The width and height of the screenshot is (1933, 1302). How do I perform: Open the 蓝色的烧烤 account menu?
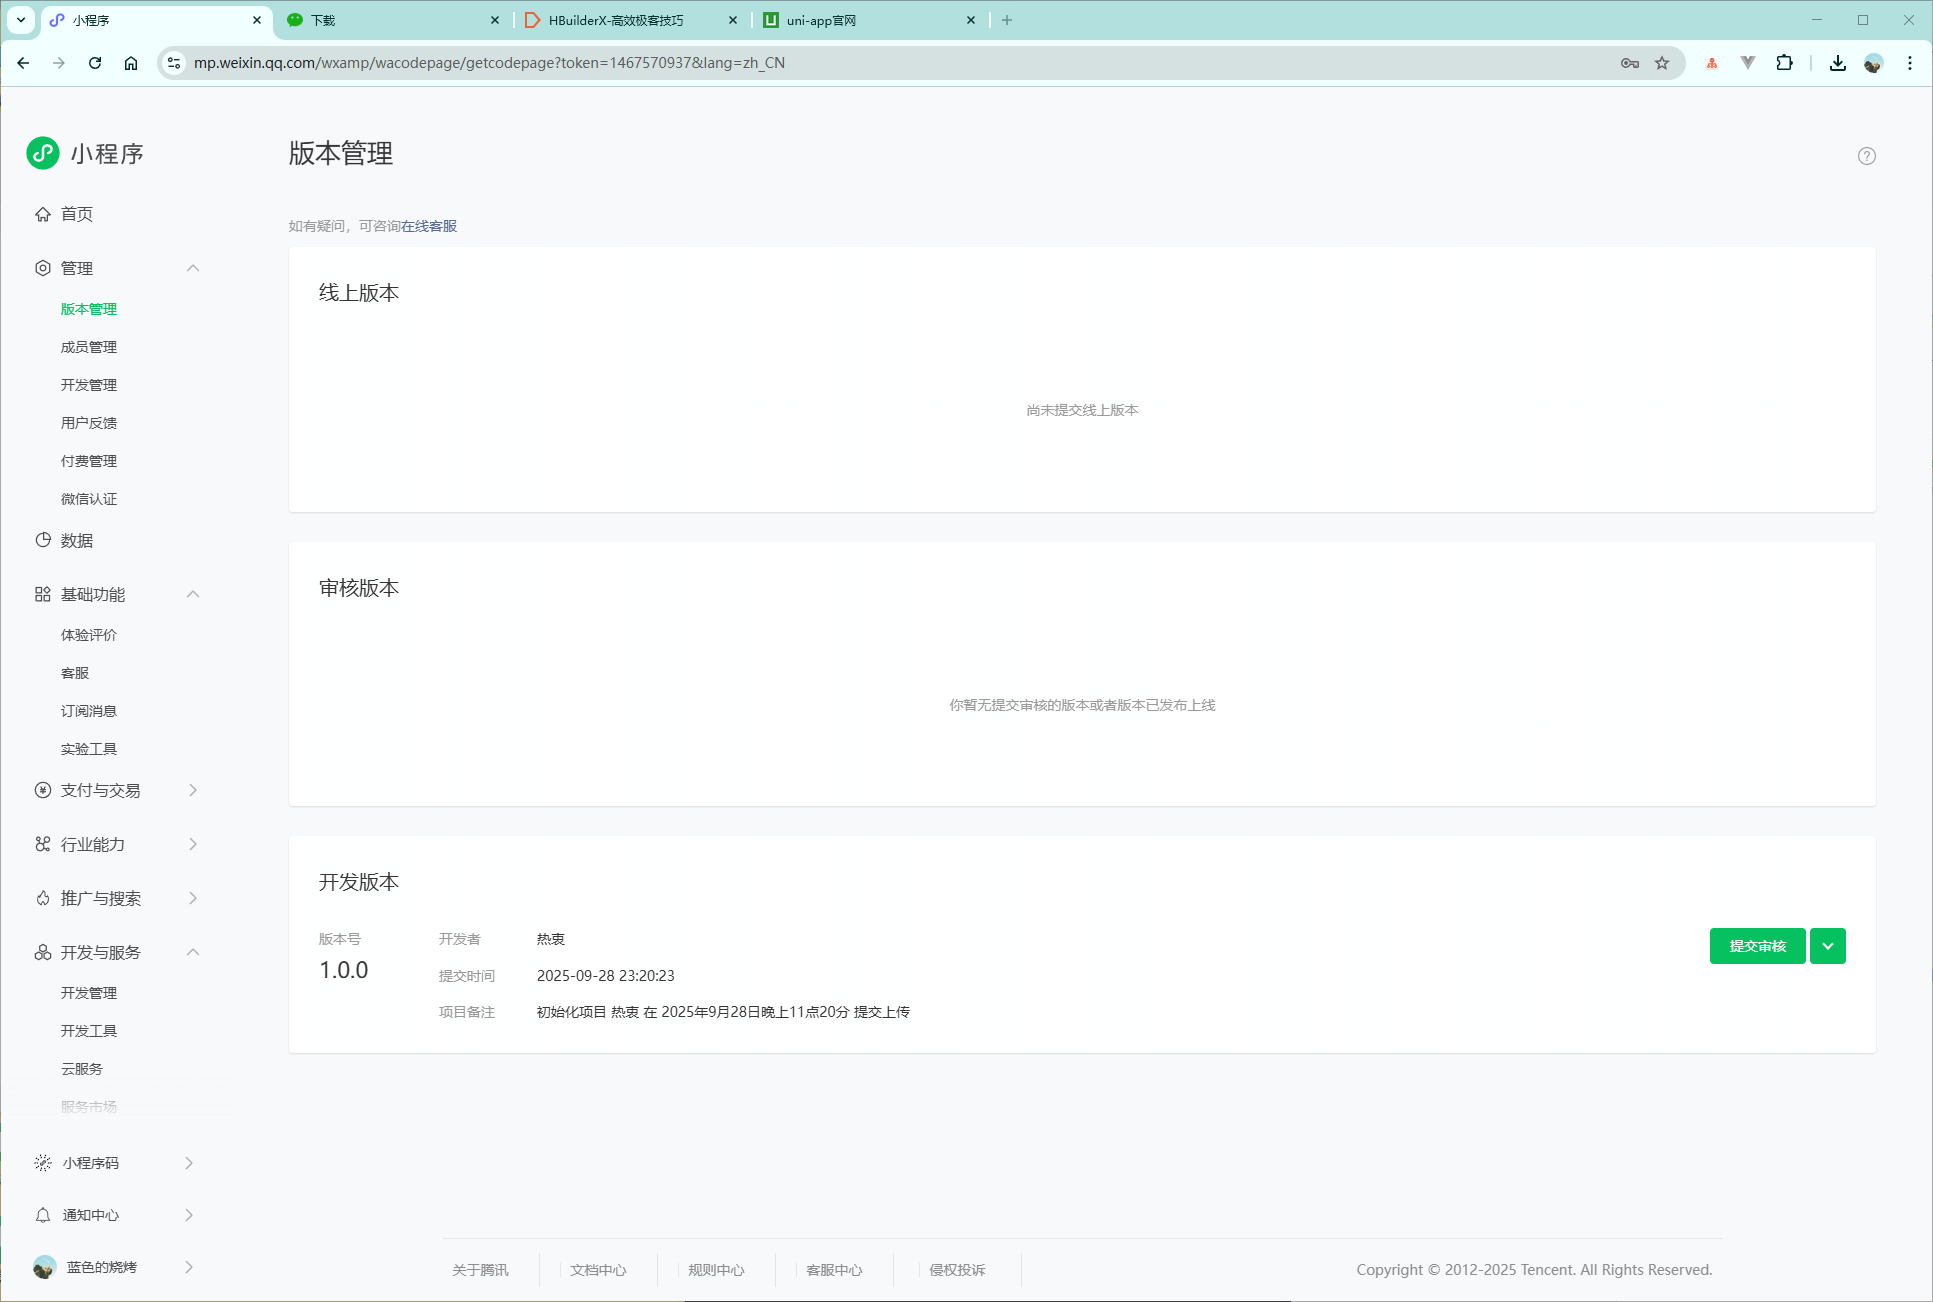pyautogui.click(x=115, y=1267)
